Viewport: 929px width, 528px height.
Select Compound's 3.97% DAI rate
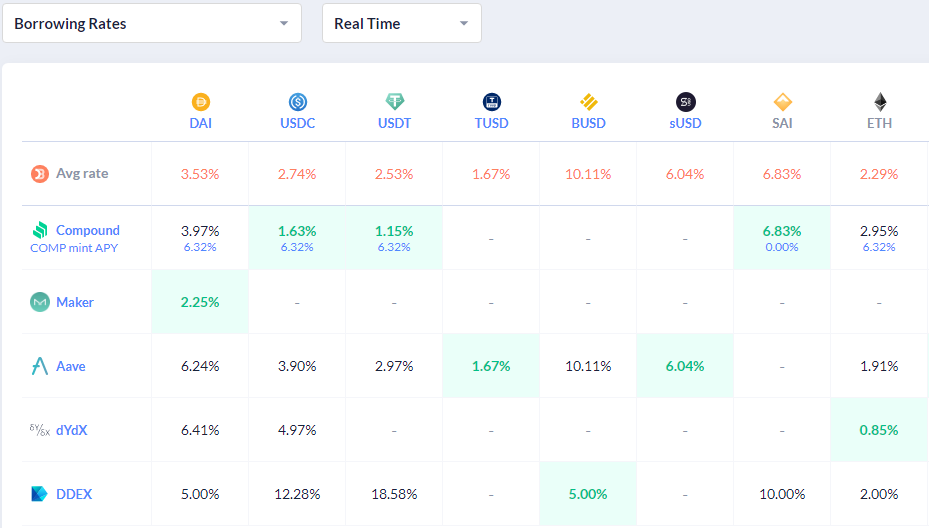point(200,231)
